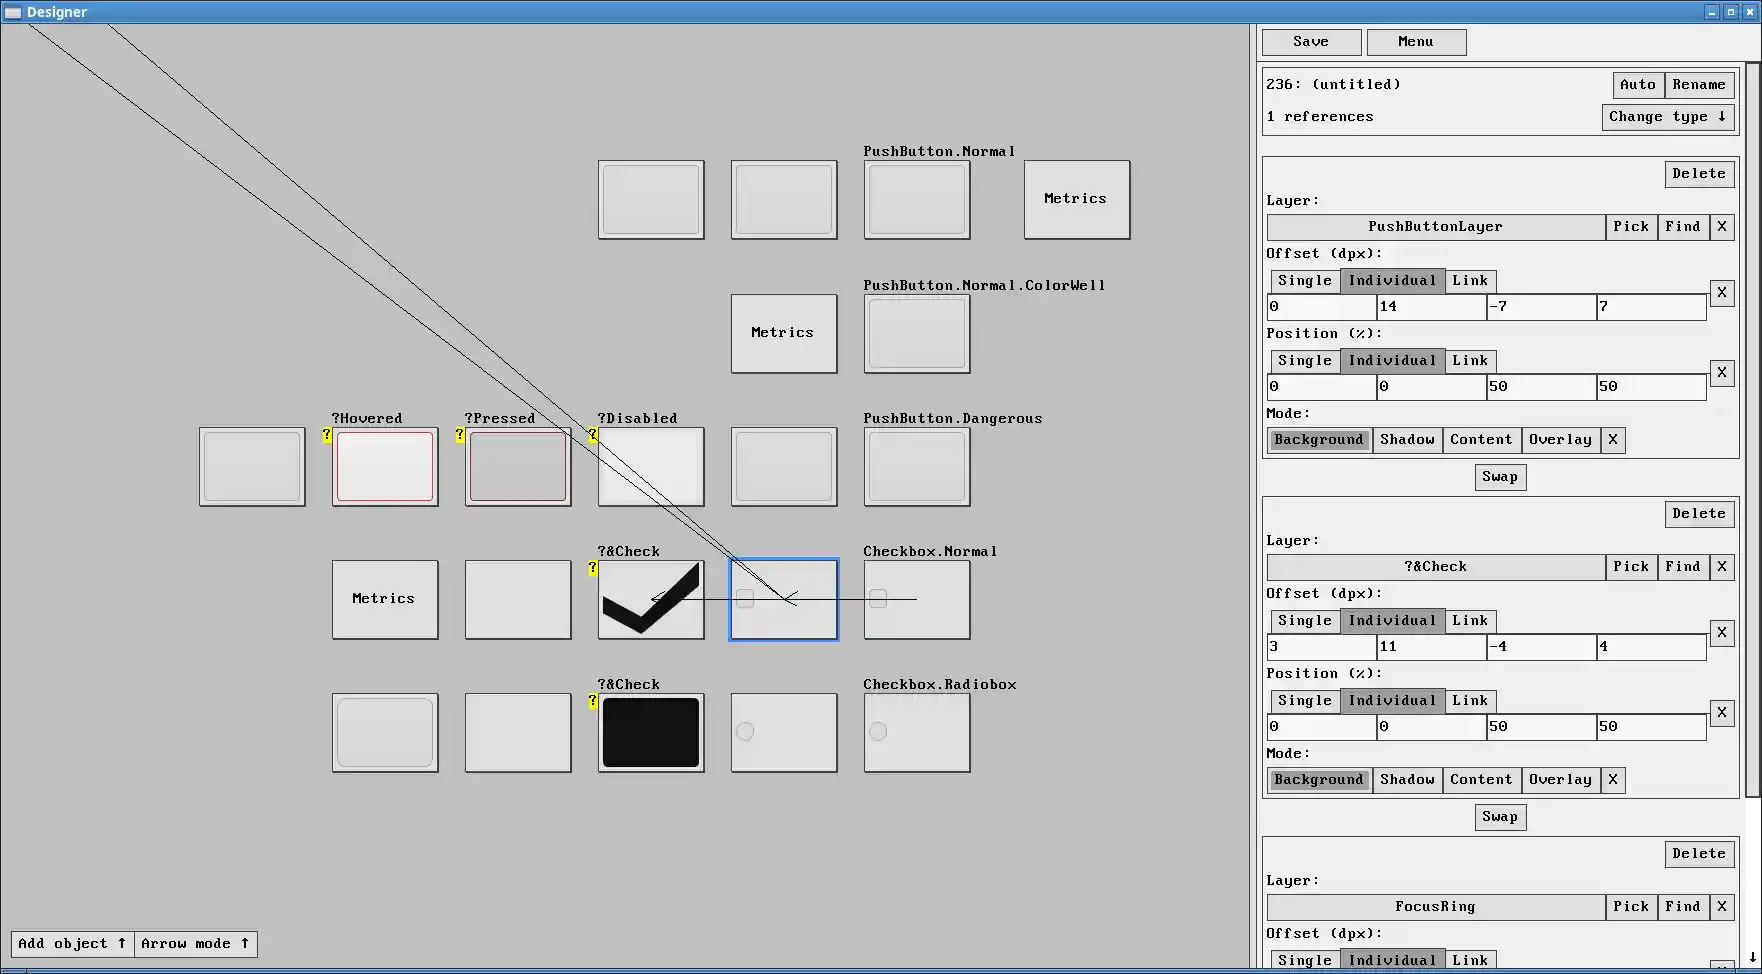Click the yellow question badge on ?Hovered state
Image resolution: width=1762 pixels, height=974 pixels.
pyautogui.click(x=326, y=434)
